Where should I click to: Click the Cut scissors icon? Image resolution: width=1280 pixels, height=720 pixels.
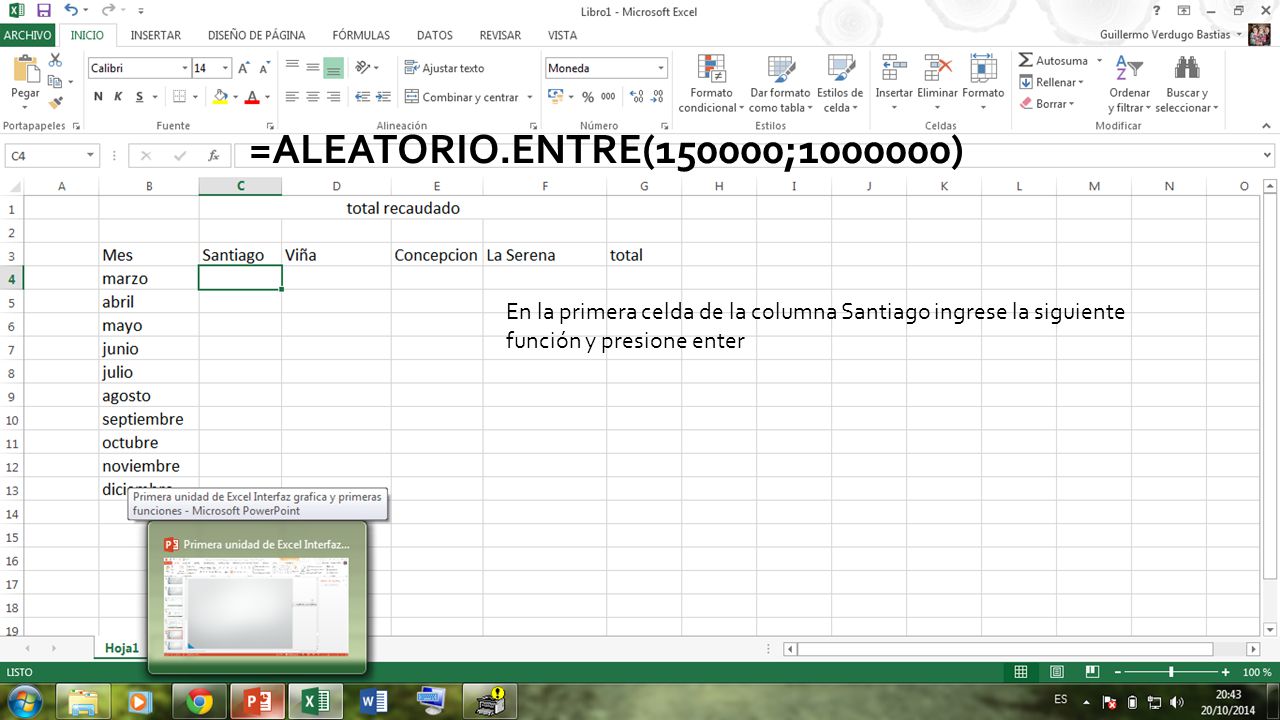pyautogui.click(x=55, y=62)
